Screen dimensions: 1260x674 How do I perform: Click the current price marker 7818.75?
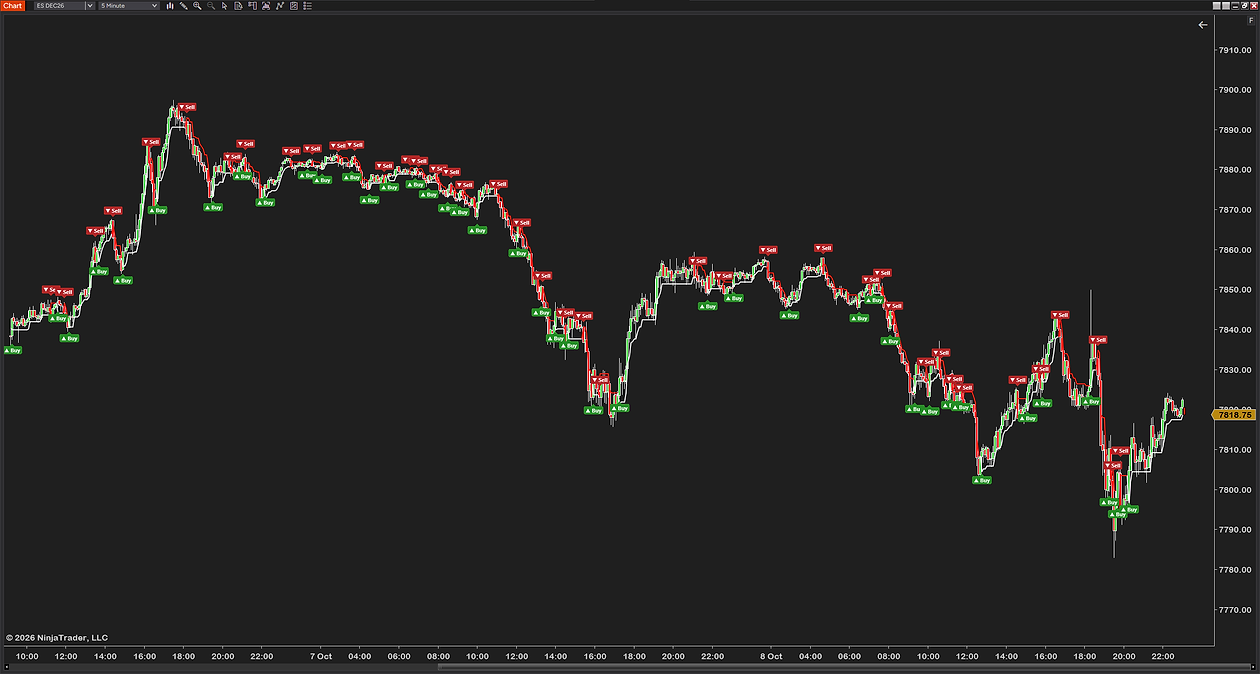(x=1235, y=414)
